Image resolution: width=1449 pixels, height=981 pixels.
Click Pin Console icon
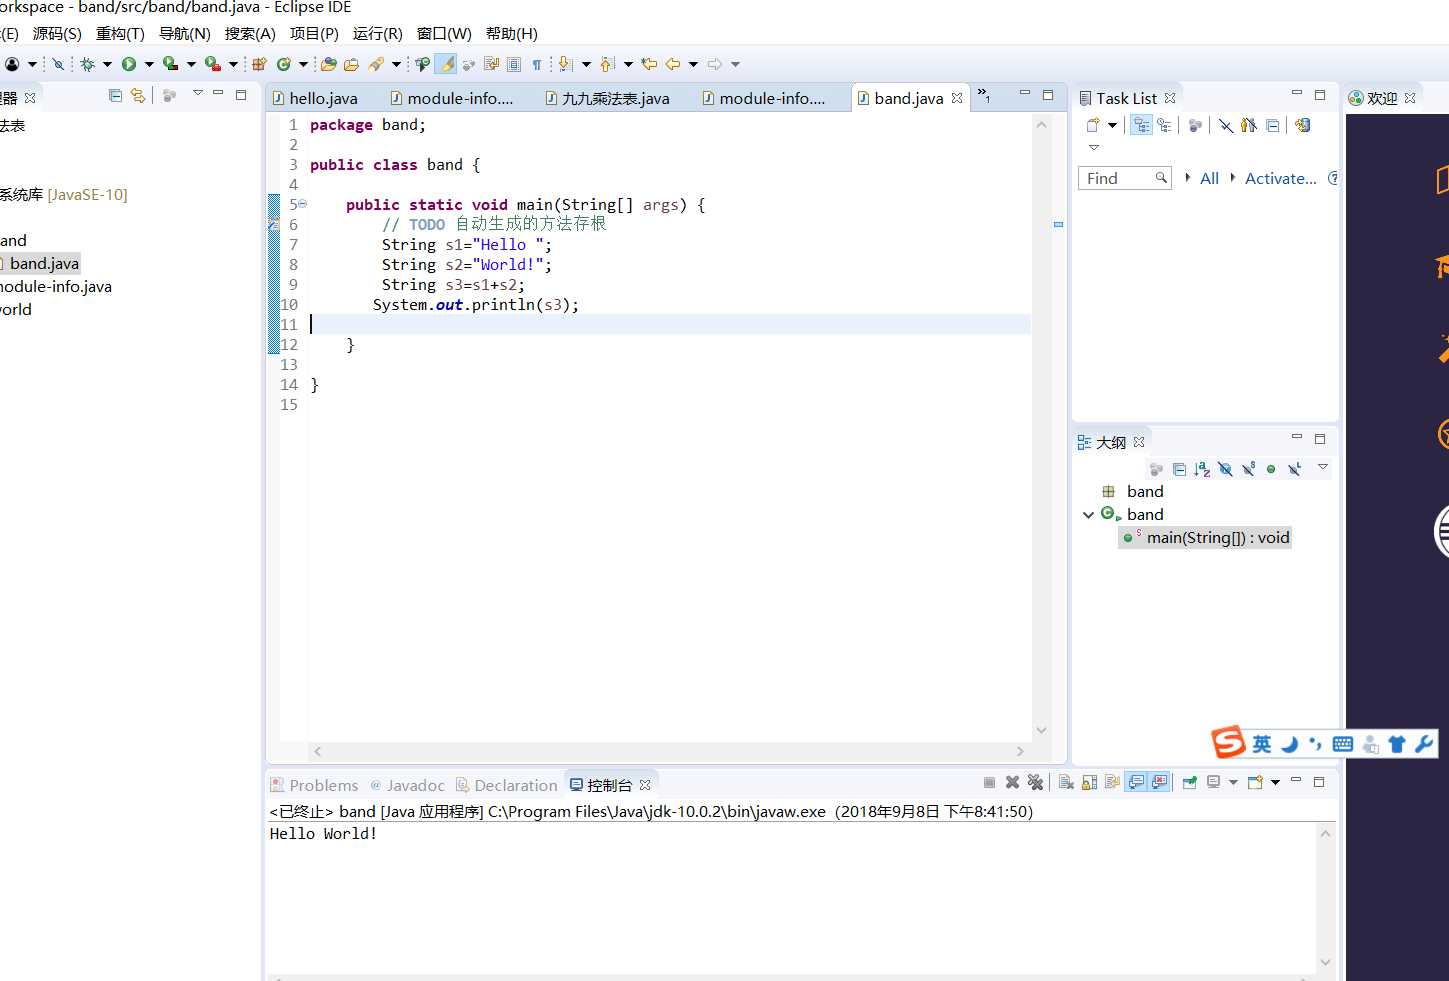click(x=1189, y=782)
